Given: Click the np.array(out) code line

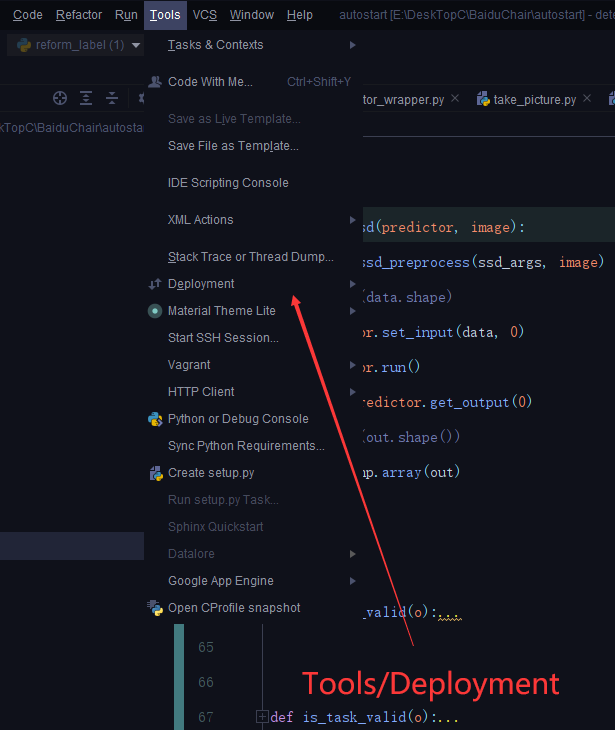Looking at the screenshot, I should pos(411,472).
